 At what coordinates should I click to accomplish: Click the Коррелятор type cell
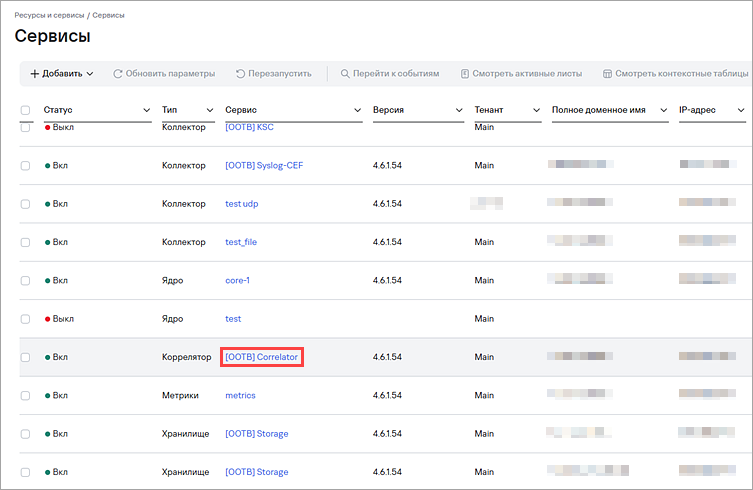(186, 357)
